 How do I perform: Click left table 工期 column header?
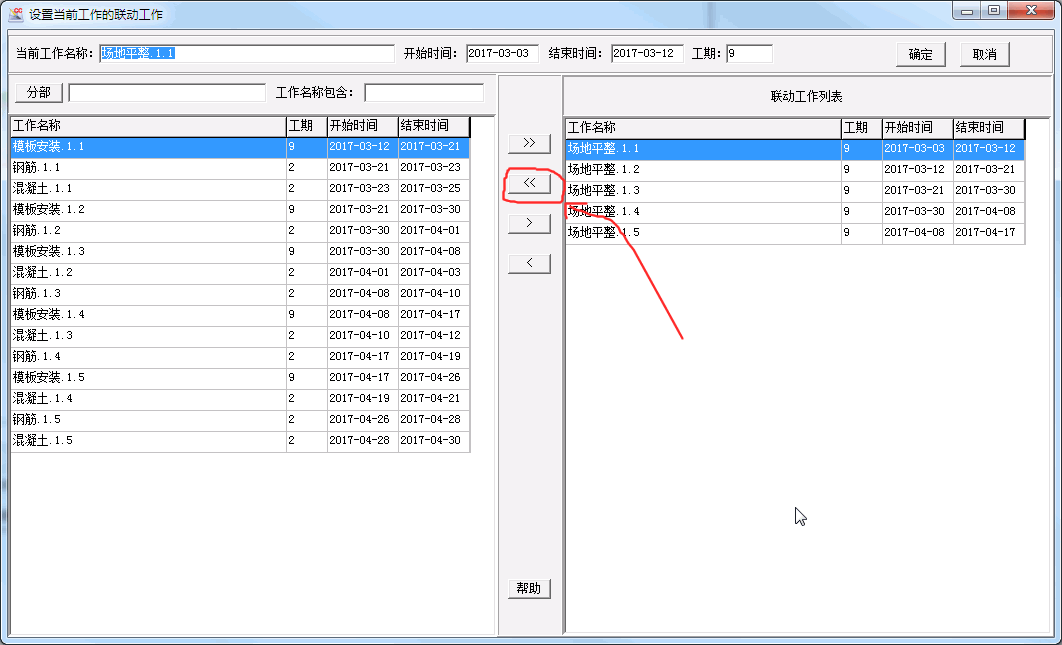307,126
